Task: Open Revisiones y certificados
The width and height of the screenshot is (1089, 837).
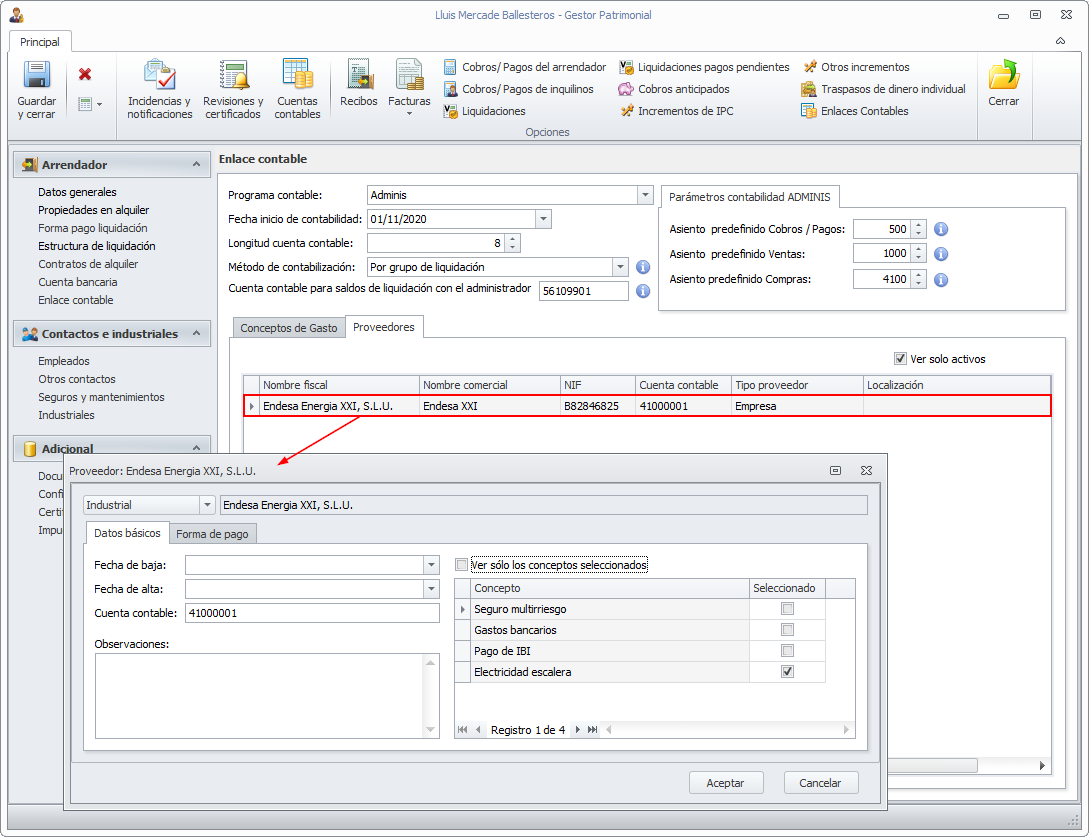Action: pos(233,89)
